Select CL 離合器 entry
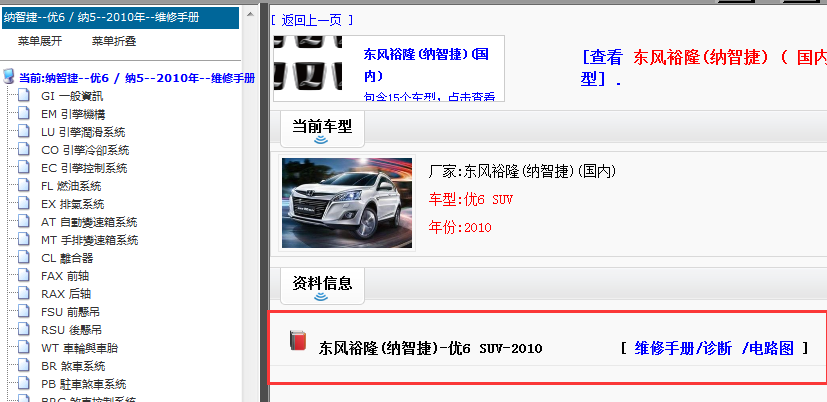This screenshot has width=827, height=402. click(67, 258)
